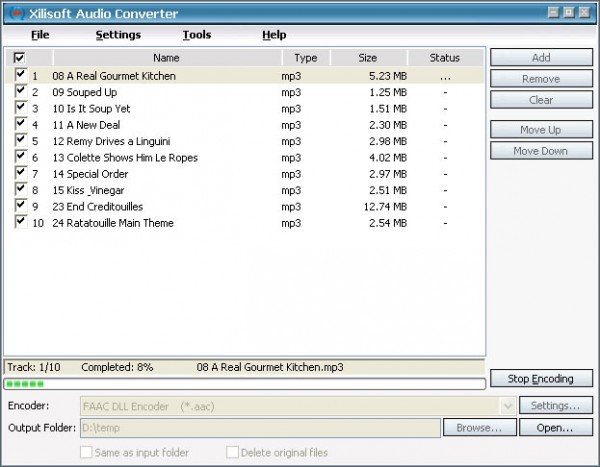Click the Output Folder path field
The width and height of the screenshot is (600, 467).
click(x=259, y=428)
